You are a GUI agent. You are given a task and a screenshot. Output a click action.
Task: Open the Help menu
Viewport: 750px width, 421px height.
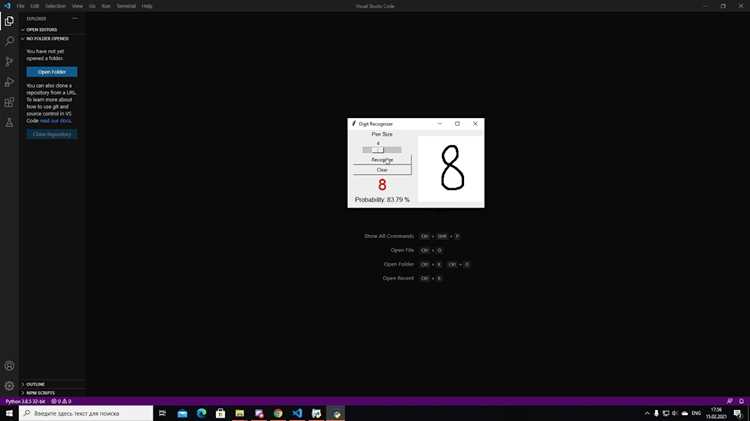(147, 6)
